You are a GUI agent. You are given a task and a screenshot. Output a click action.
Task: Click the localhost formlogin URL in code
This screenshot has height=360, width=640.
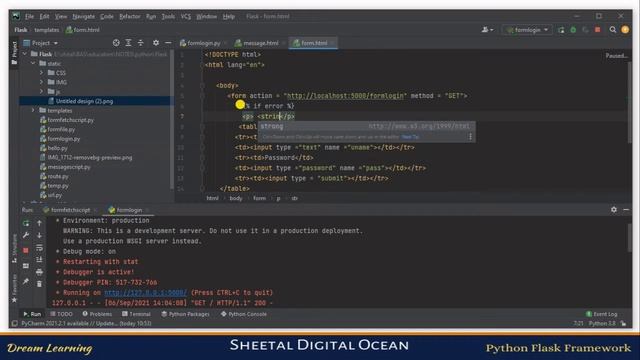(x=345, y=96)
